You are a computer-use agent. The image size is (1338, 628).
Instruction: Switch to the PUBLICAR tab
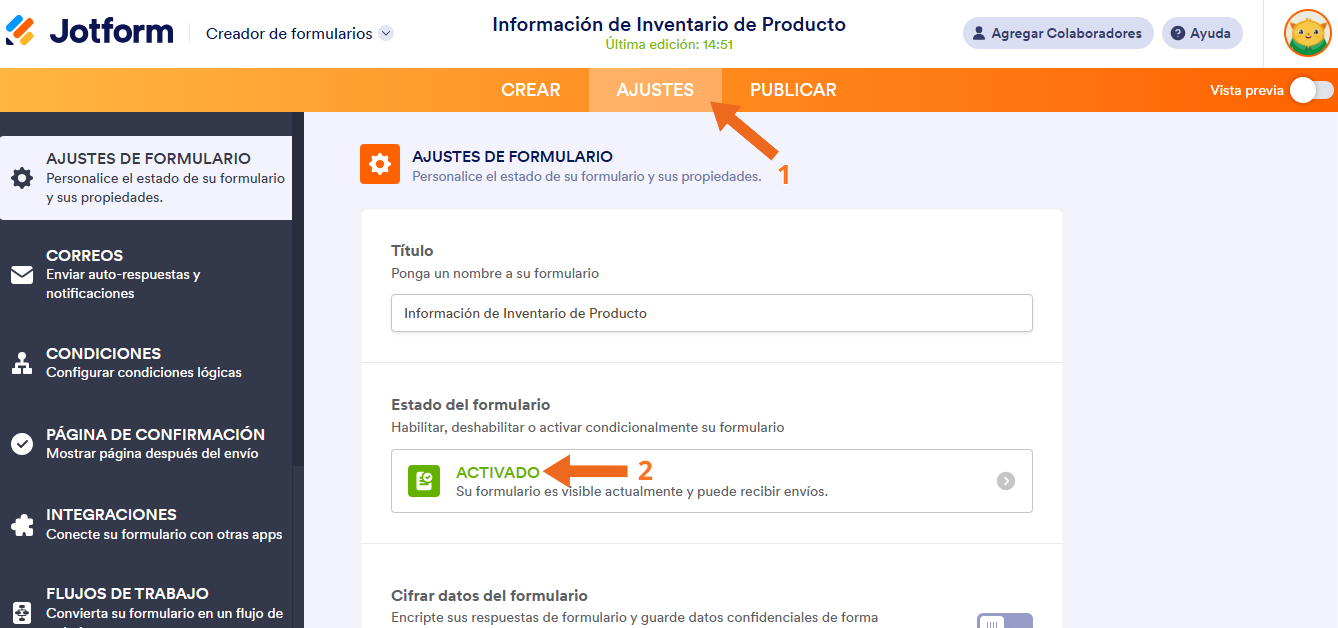(x=792, y=89)
